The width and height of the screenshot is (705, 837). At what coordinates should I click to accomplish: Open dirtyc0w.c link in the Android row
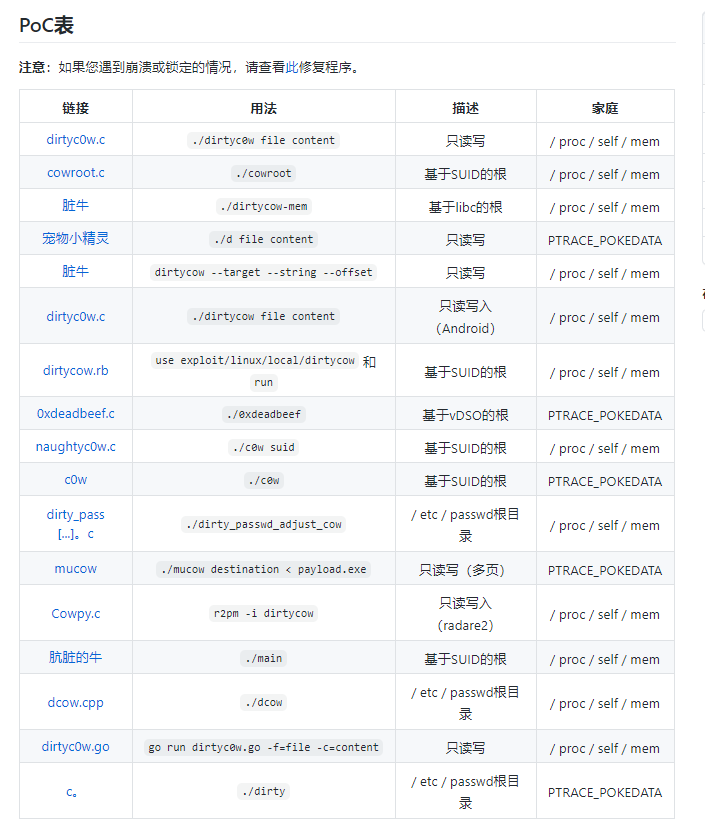pos(76,317)
